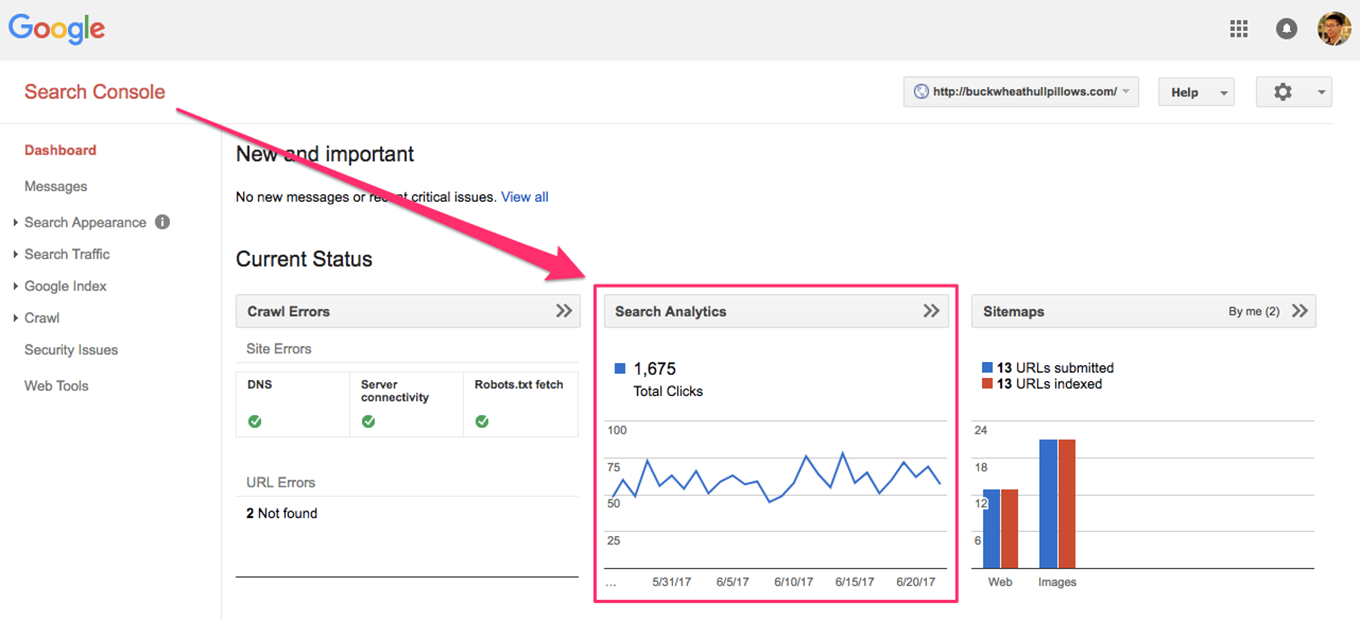Click the URL Errors label
This screenshot has height=620, width=1360.
click(x=281, y=482)
